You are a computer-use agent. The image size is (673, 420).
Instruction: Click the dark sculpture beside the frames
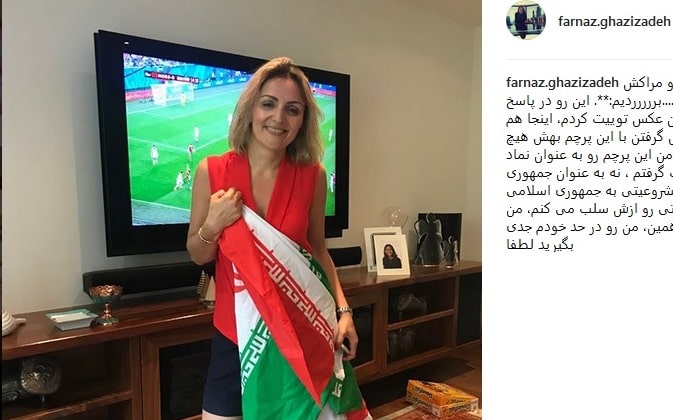pos(437,242)
